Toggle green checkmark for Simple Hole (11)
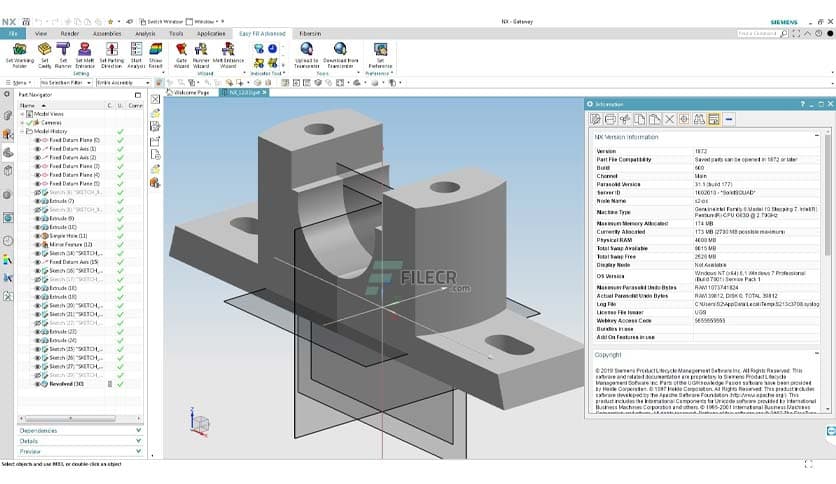 pyautogui.click(x=120, y=236)
